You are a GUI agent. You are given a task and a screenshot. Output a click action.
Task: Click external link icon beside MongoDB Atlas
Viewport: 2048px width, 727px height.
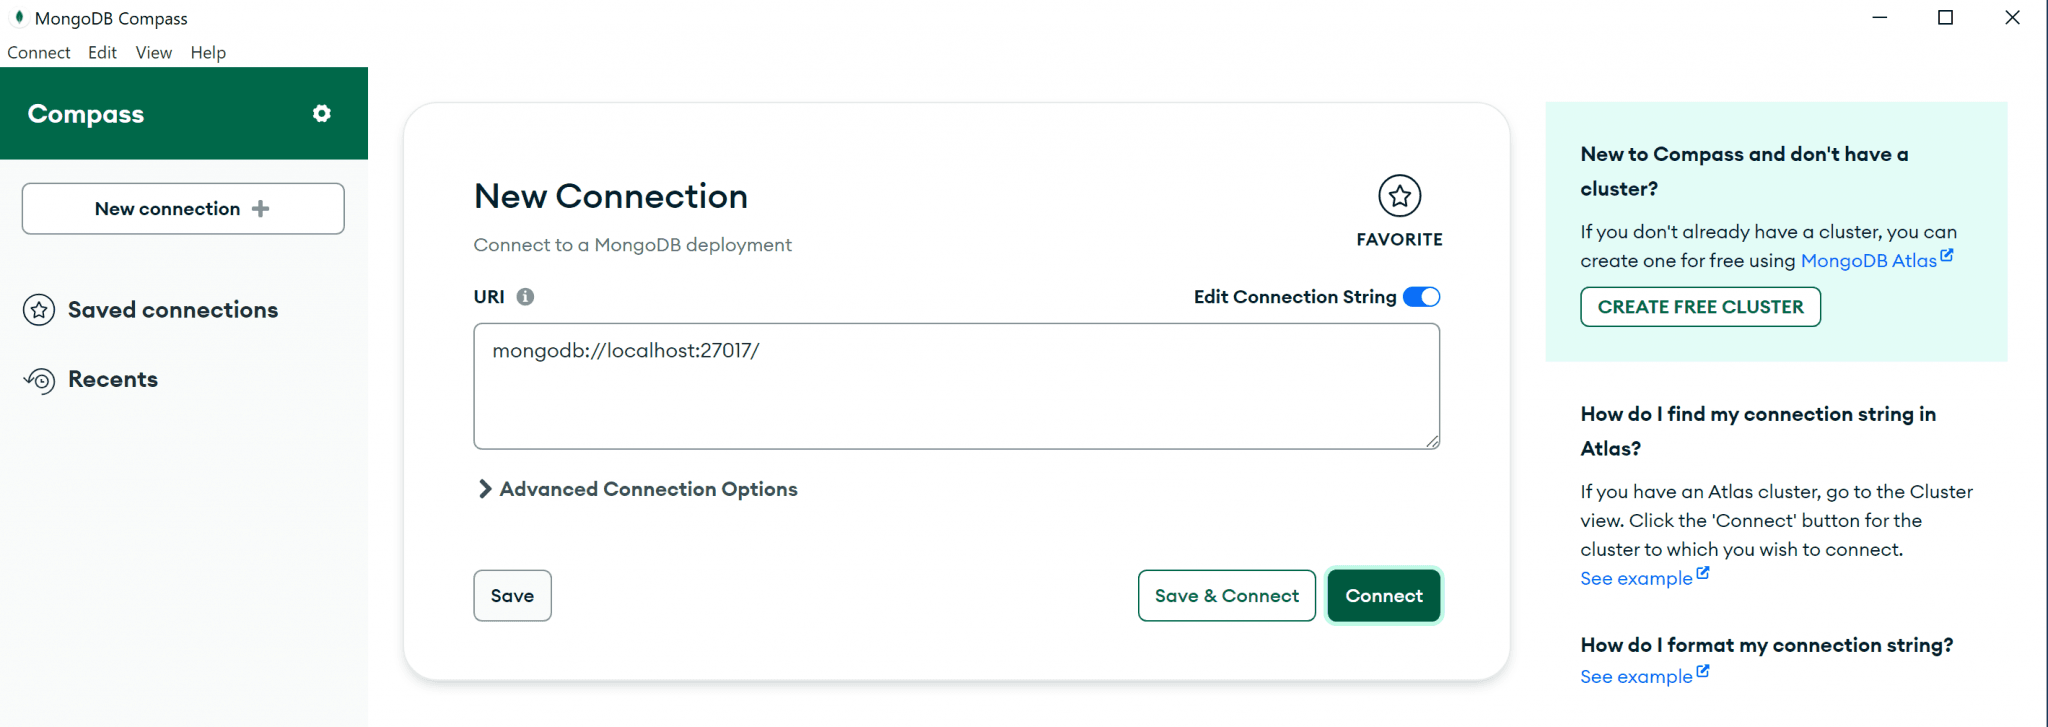pyautogui.click(x=1946, y=256)
